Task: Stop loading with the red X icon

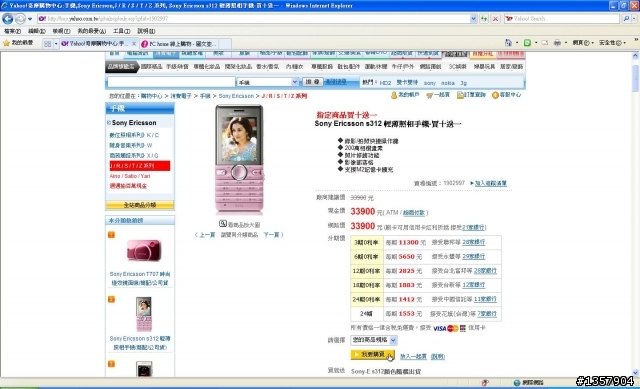Action: pos(495,19)
